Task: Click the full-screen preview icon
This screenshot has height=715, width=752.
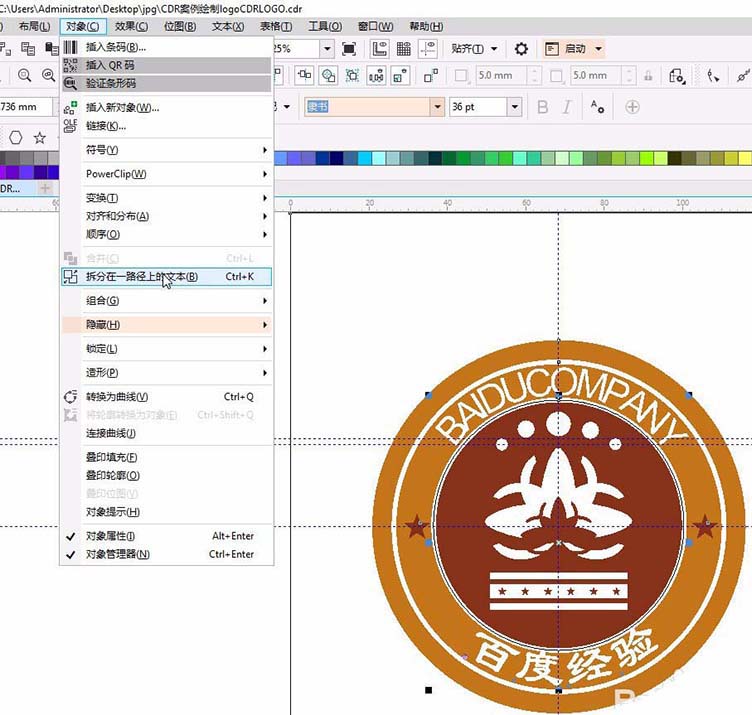Action: [349, 49]
